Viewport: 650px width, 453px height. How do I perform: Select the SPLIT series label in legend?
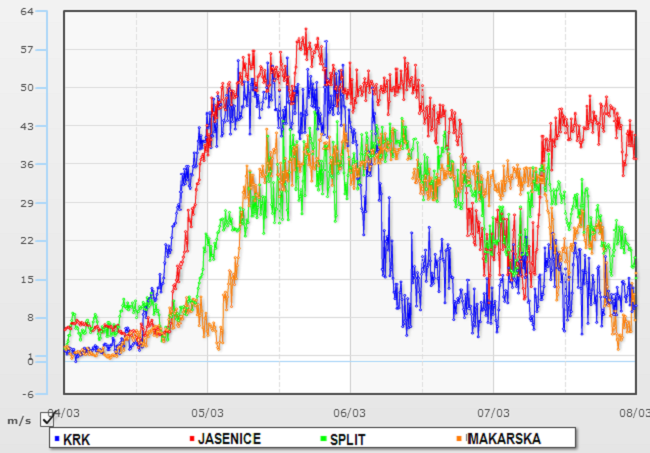pos(347,439)
